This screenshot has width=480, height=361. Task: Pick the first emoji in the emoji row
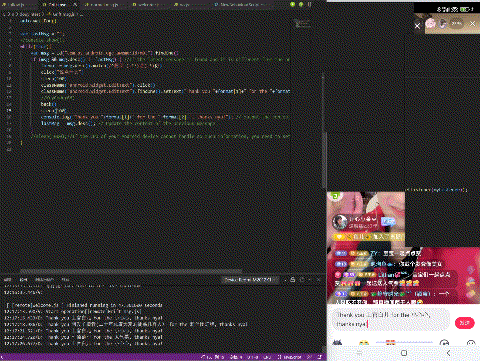337,342
